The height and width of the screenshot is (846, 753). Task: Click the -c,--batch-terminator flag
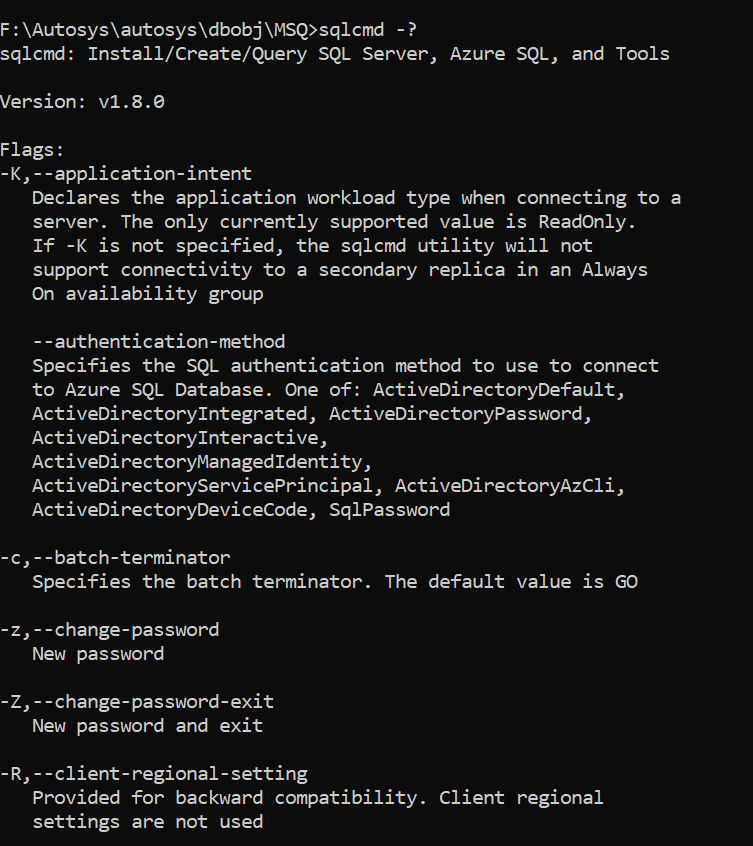click(115, 558)
